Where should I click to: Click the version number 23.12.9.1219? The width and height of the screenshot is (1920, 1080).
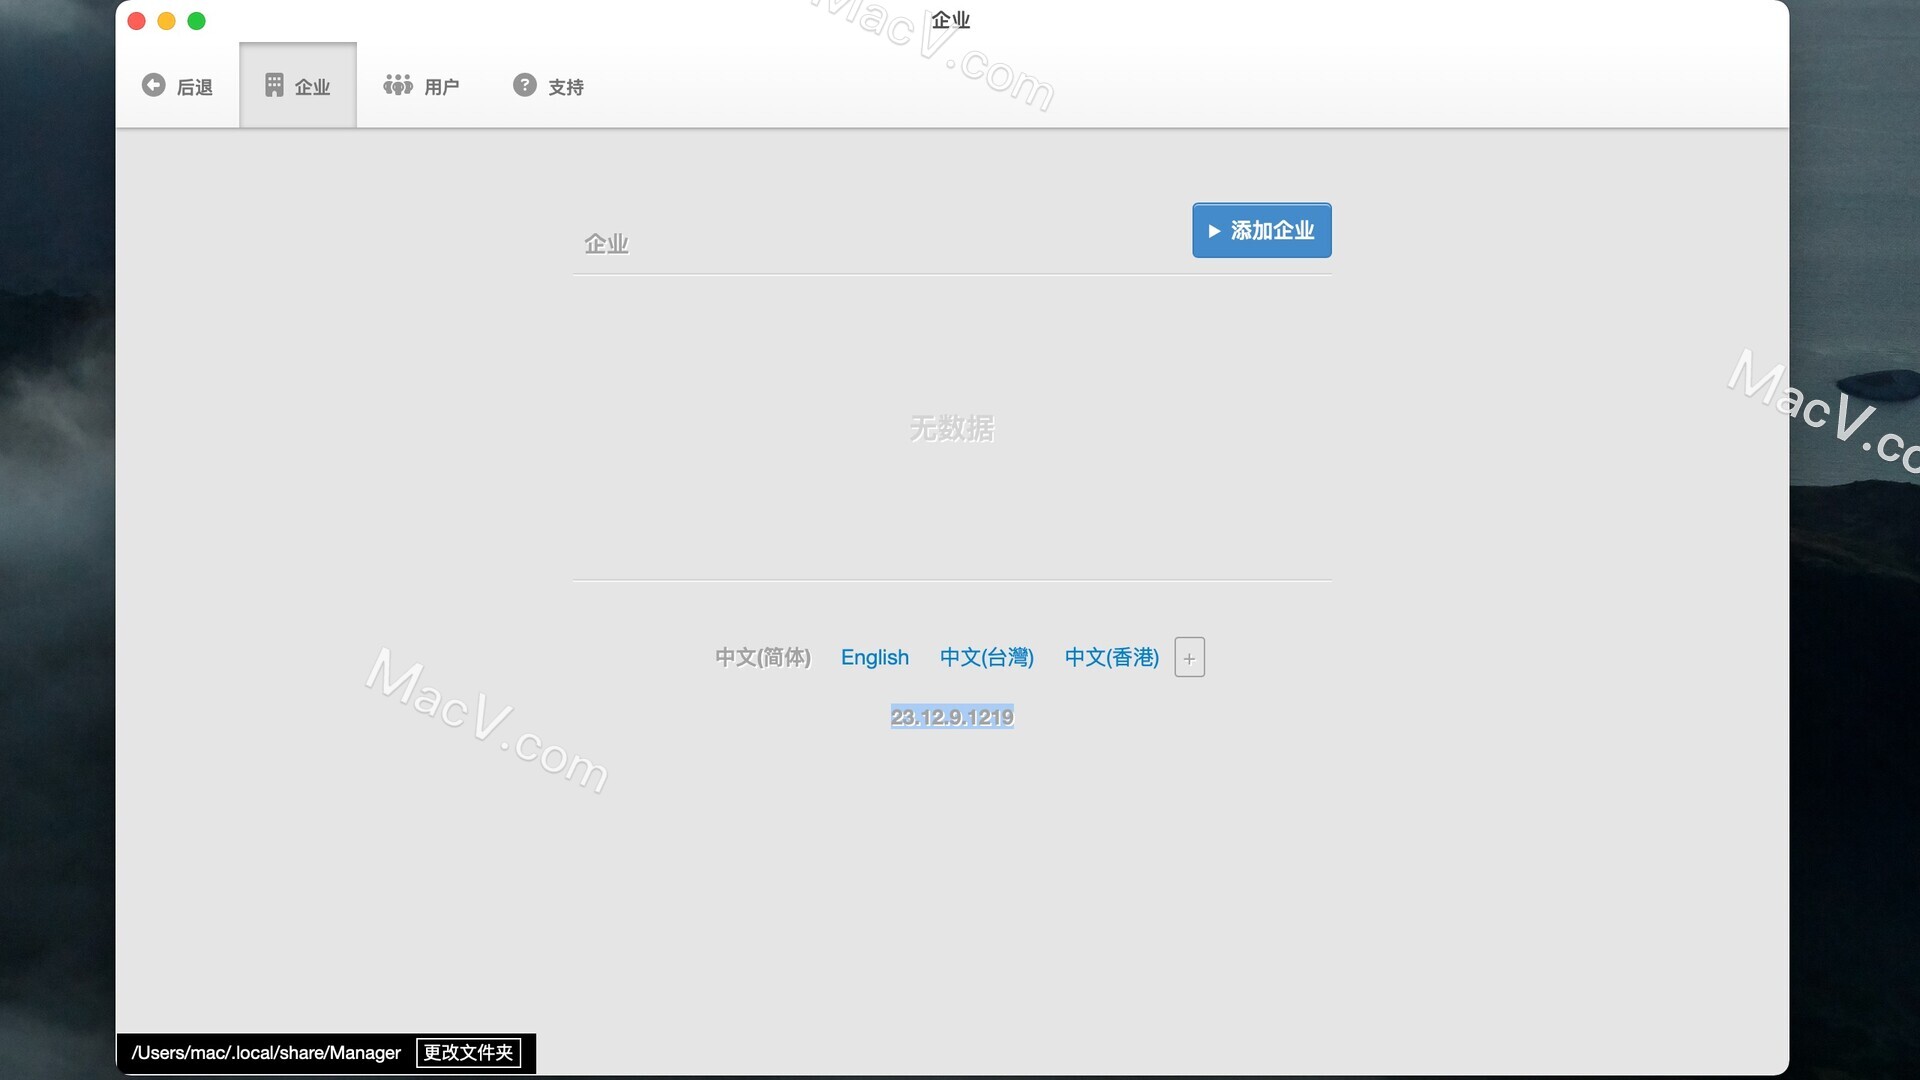click(x=951, y=716)
